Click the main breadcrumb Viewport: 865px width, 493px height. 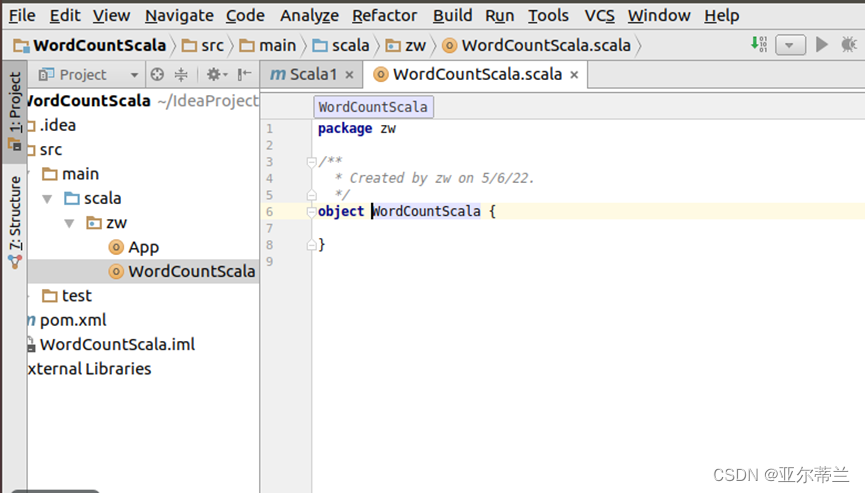pyautogui.click(x=268, y=45)
